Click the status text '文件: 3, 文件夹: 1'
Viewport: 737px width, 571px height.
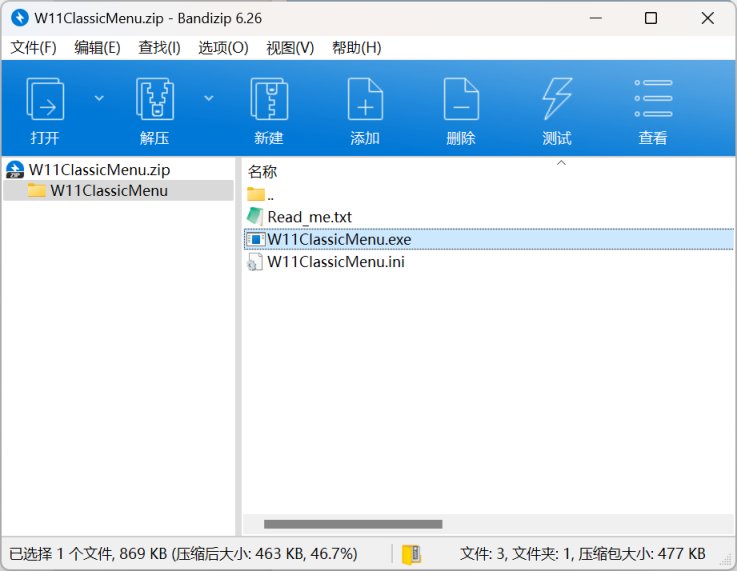[x=516, y=554]
